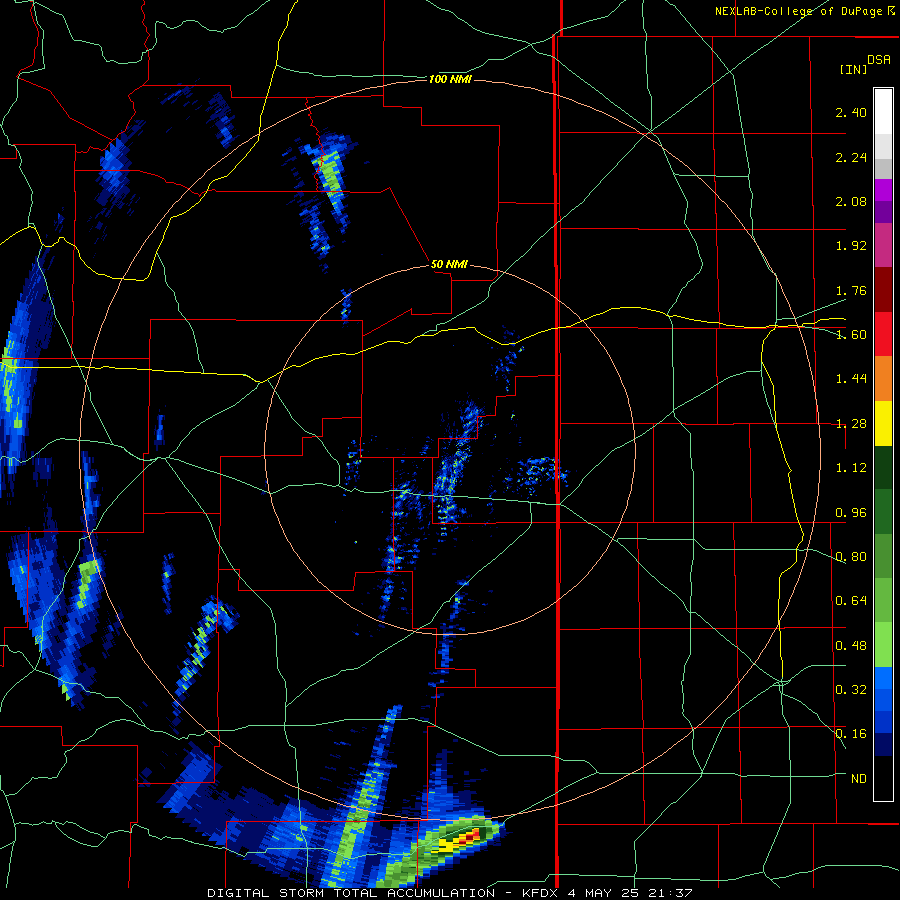Click the 4 MAY 25 date text
900x900 pixels.
pyautogui.click(x=603, y=893)
